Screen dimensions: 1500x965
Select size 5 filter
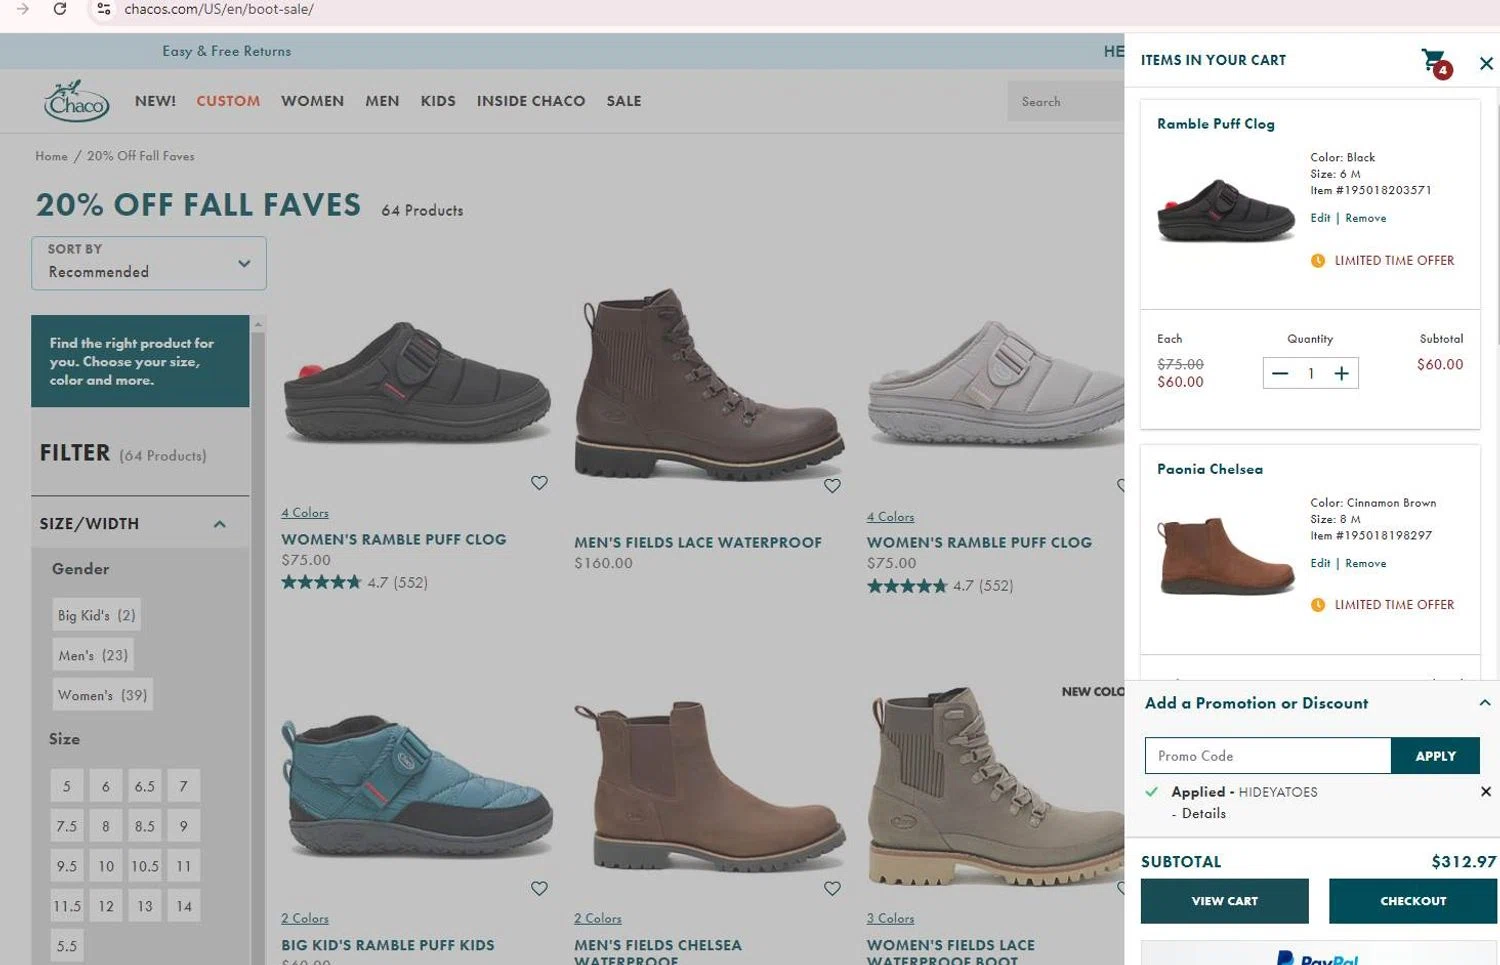coord(67,786)
